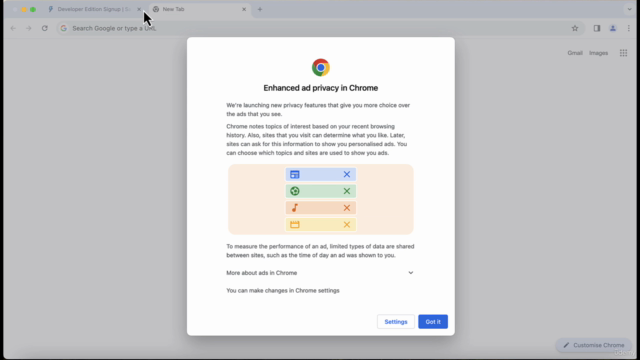Open the profile avatar menu
The image size is (640, 360).
click(x=613, y=28)
